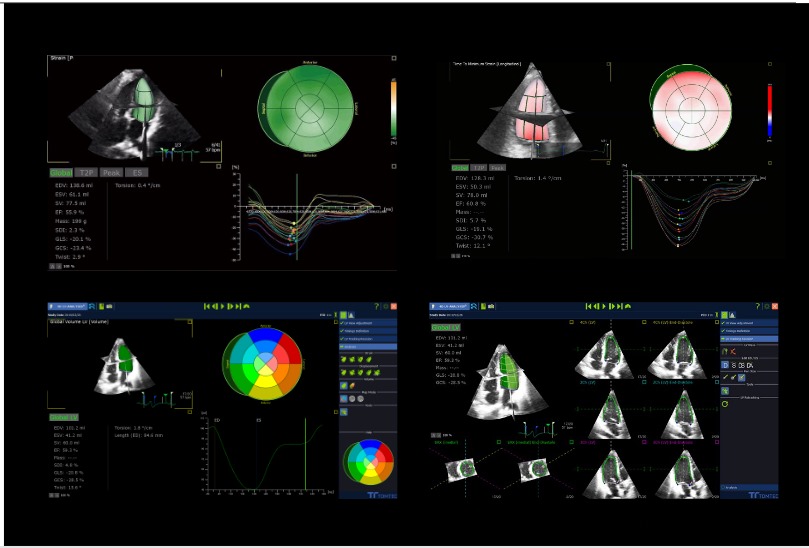Toggle LV Tracking Revision step in bottom-right sidebar

[742, 340]
